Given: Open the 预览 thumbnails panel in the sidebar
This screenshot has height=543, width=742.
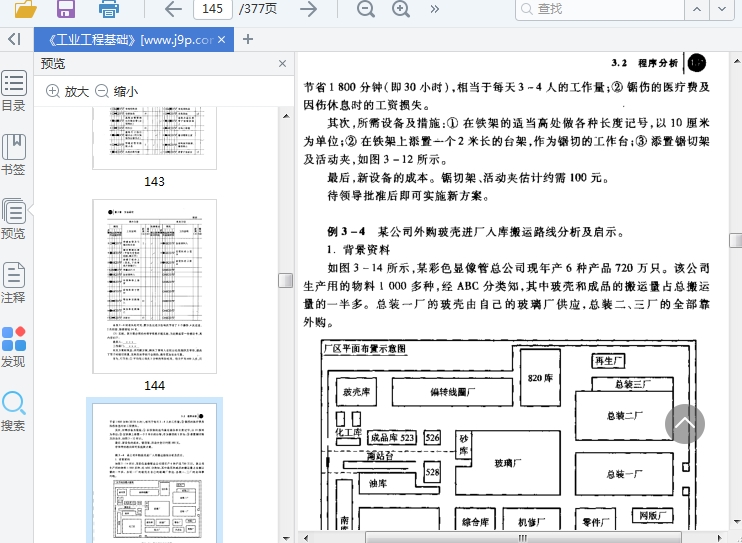Looking at the screenshot, I should 14,219.
